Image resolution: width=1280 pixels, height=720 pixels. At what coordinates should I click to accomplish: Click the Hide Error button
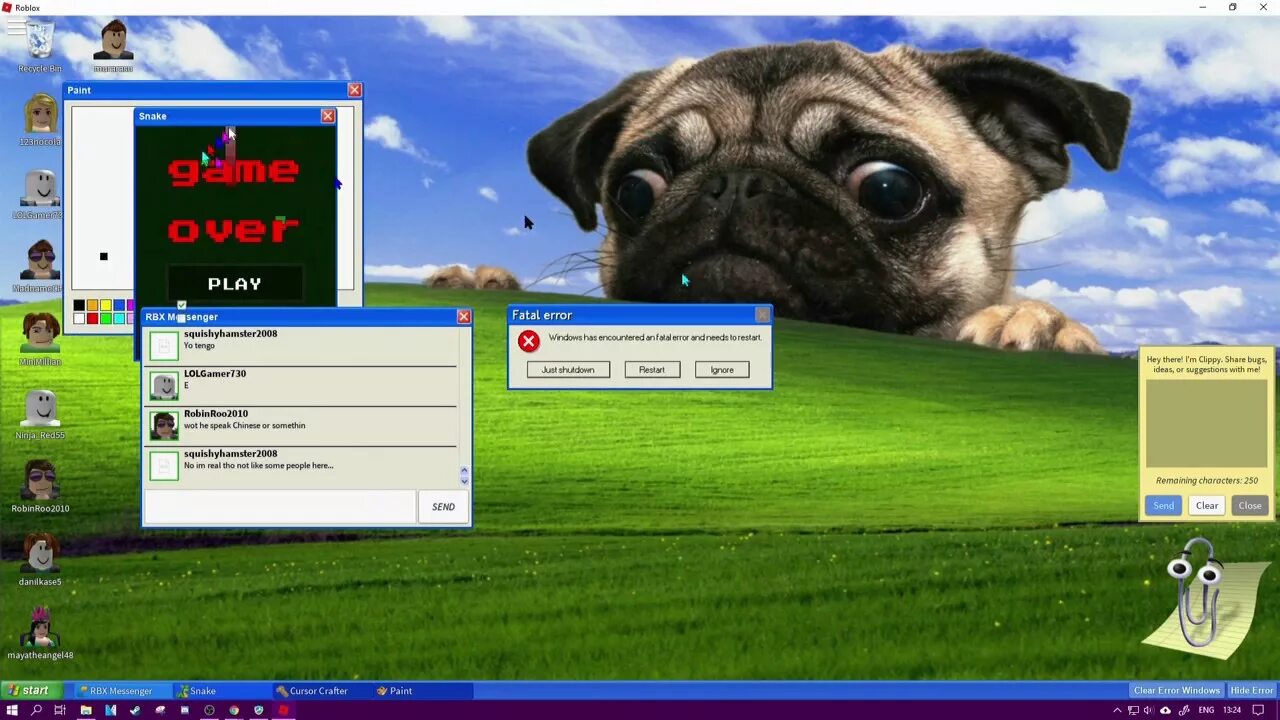coord(1252,690)
